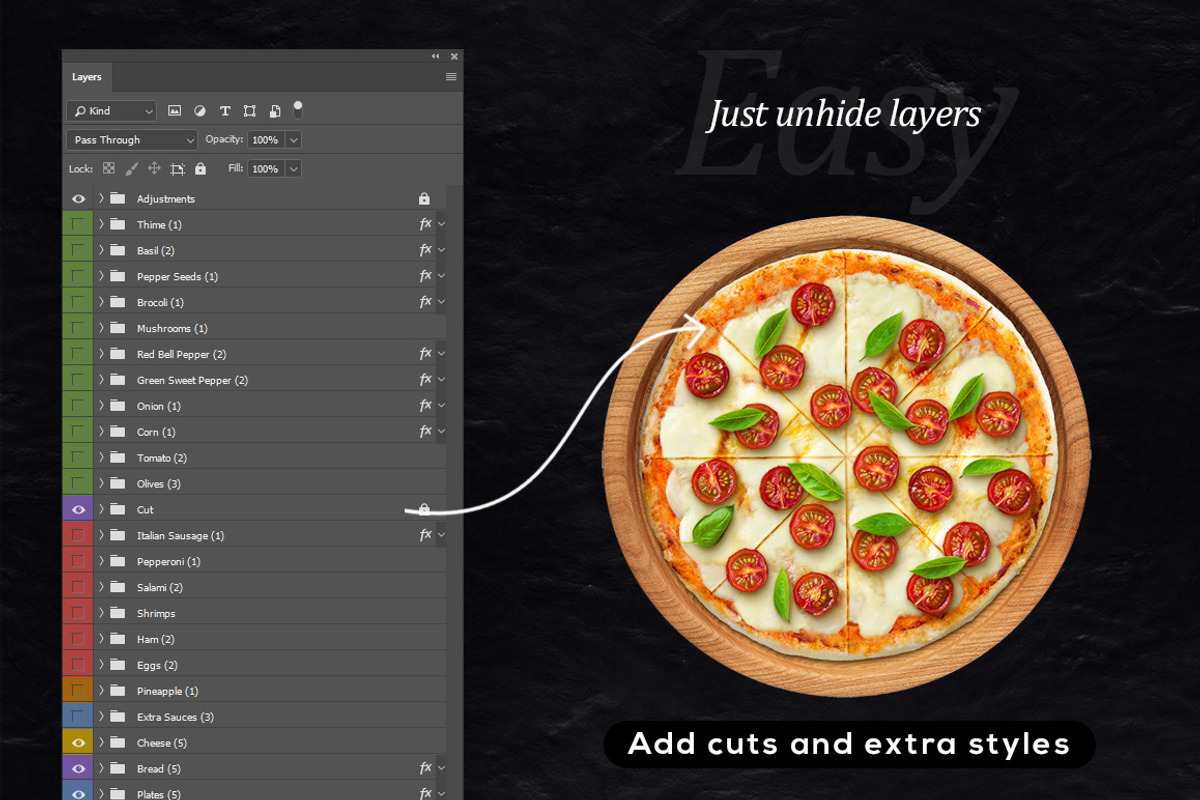Open the Layers panel menu

(451, 76)
